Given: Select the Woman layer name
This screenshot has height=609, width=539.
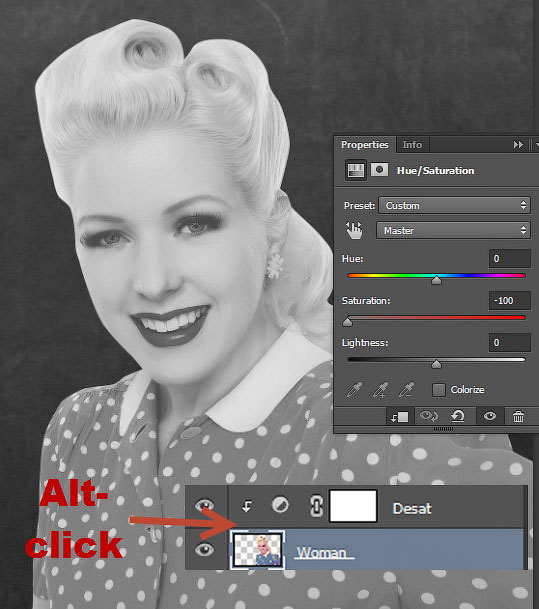Looking at the screenshot, I should 322,552.
